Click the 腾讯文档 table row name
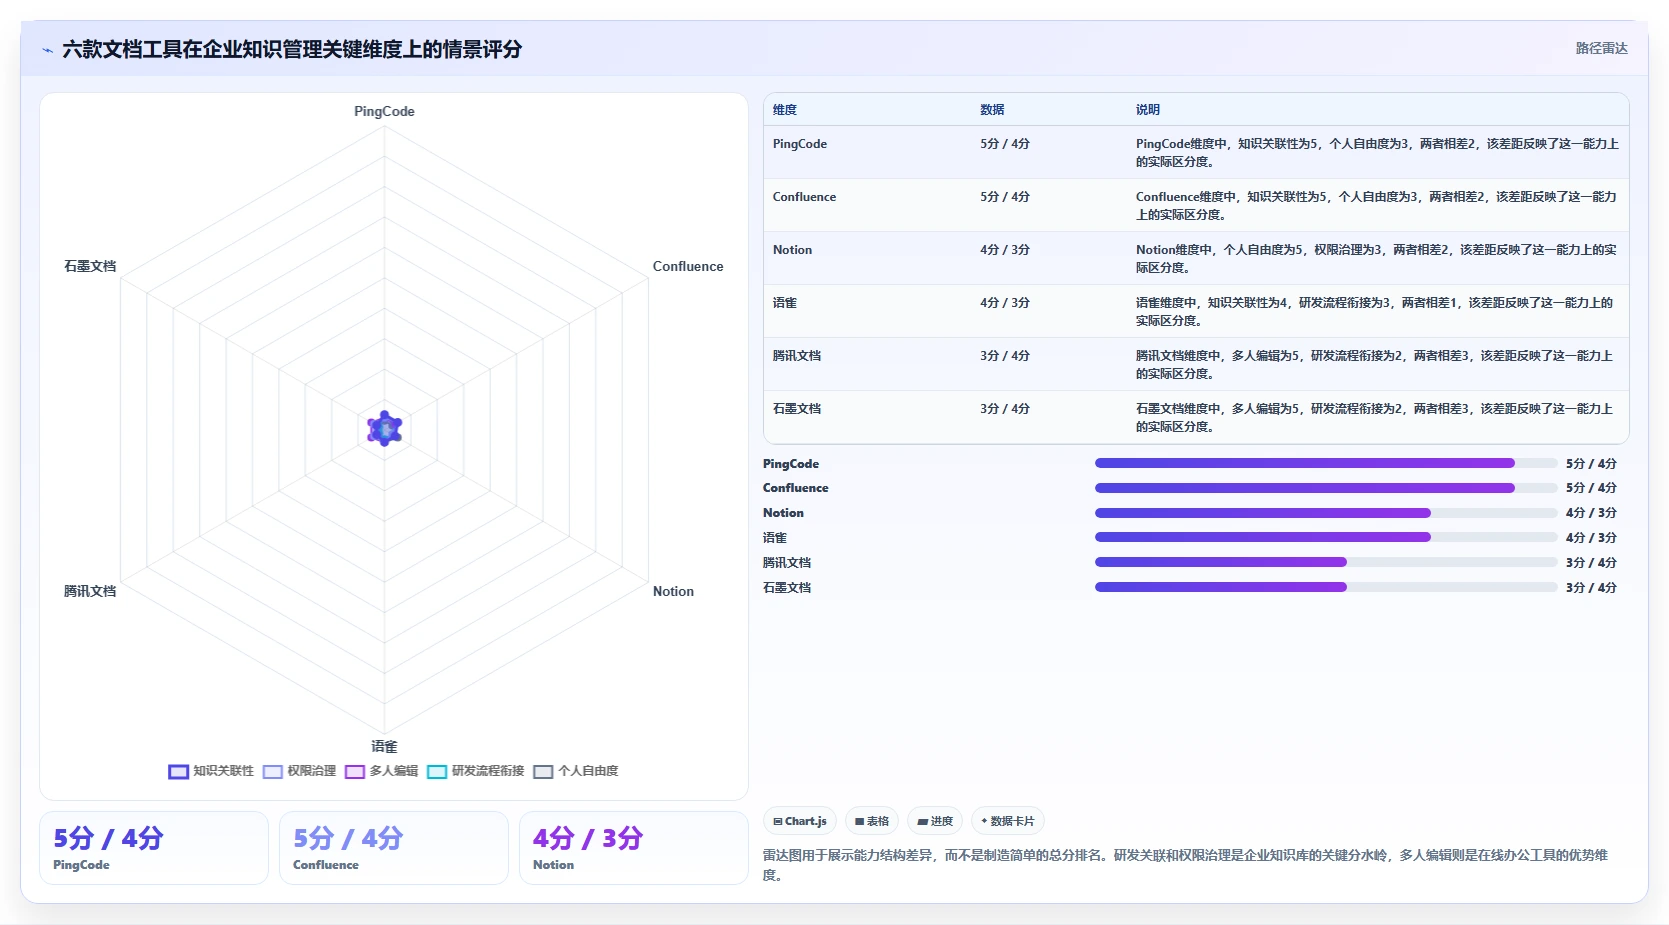Screen dimensions: 1669x925 point(797,356)
